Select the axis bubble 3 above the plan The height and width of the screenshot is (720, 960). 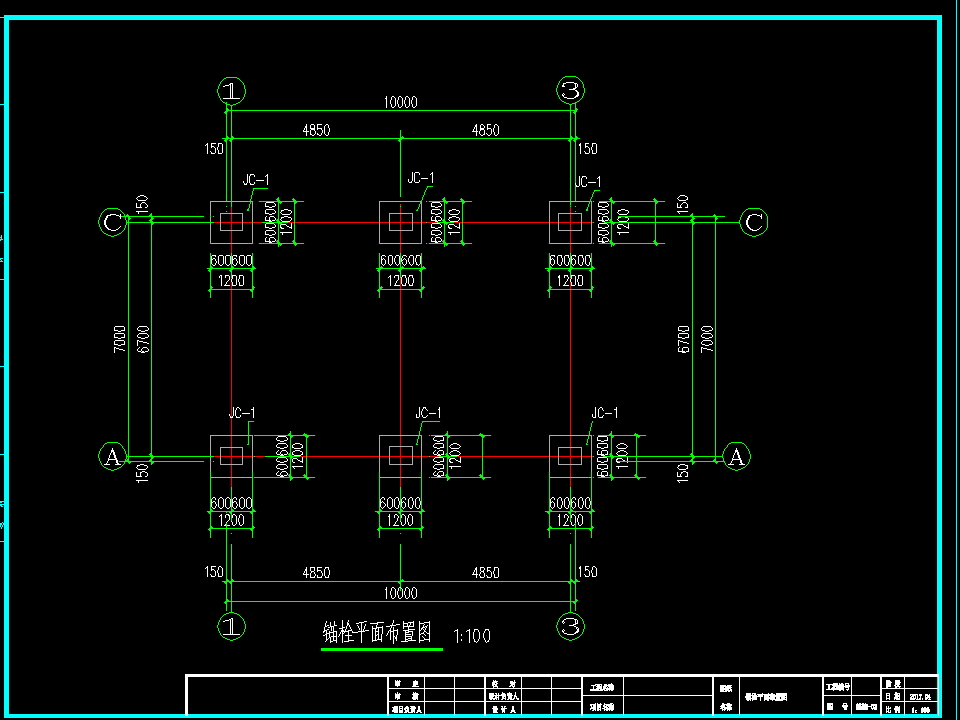coord(570,90)
